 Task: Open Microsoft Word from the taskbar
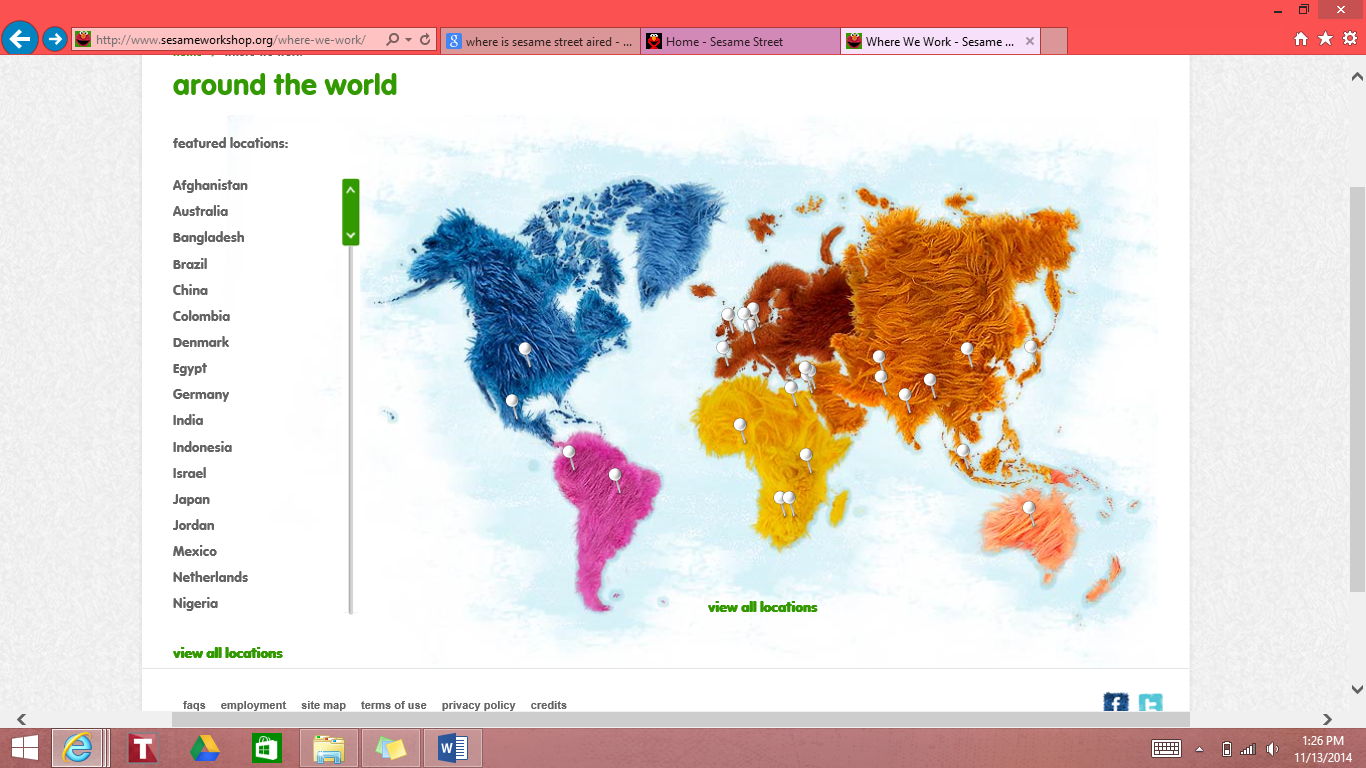453,748
